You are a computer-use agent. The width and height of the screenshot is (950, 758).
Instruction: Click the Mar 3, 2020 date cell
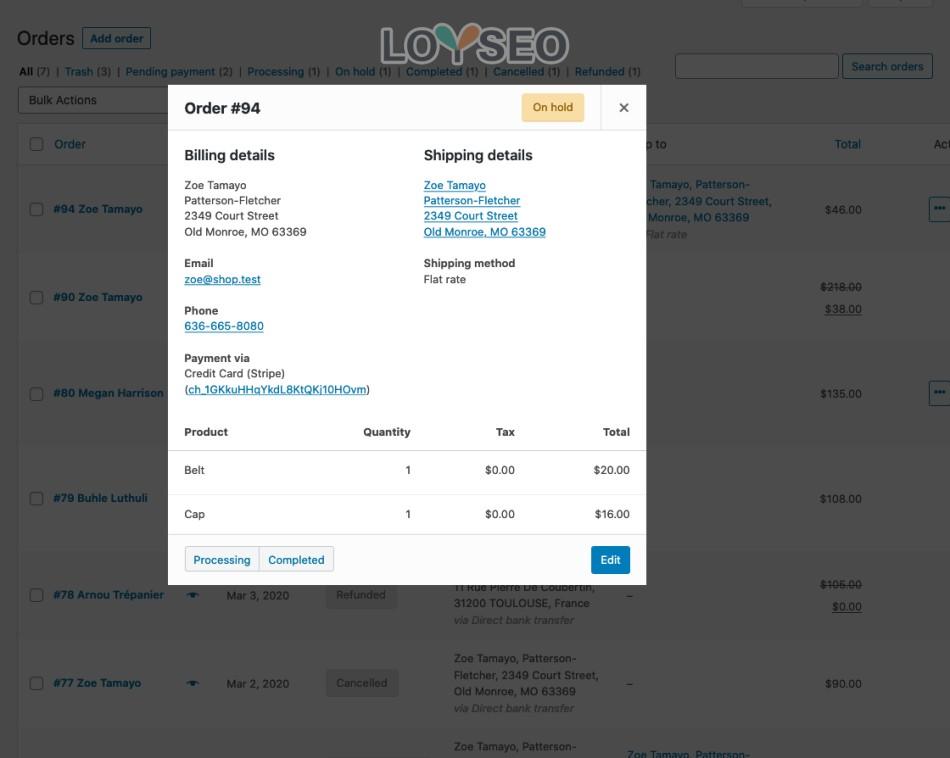point(257,596)
